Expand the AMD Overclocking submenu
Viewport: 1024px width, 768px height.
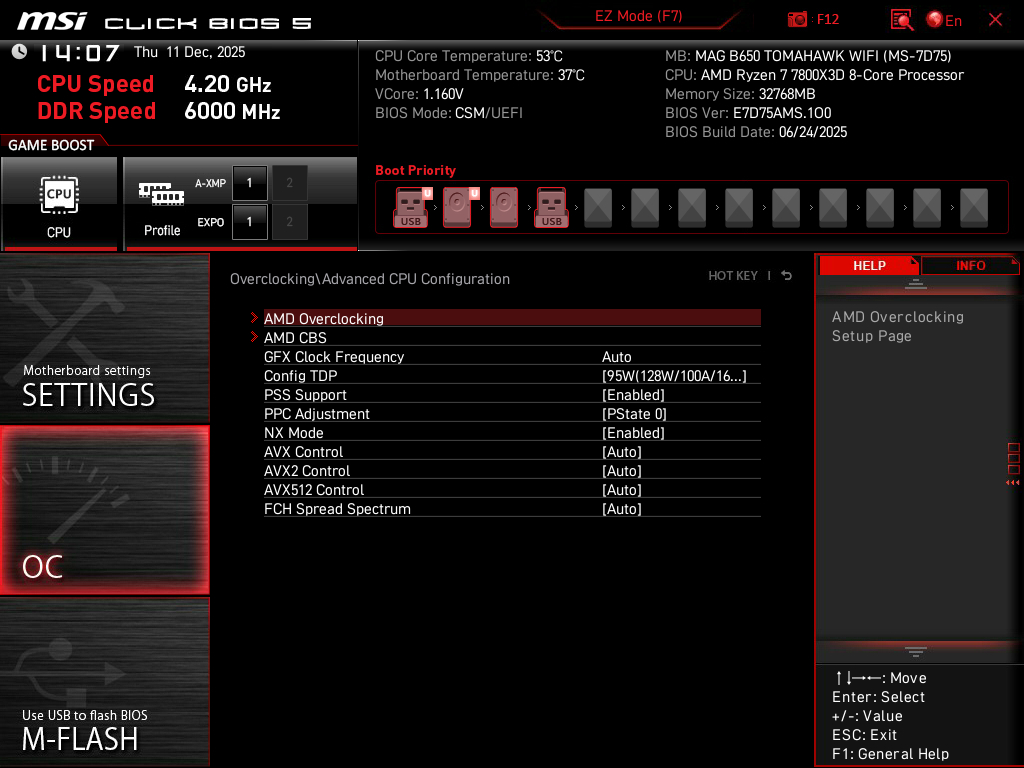512,318
